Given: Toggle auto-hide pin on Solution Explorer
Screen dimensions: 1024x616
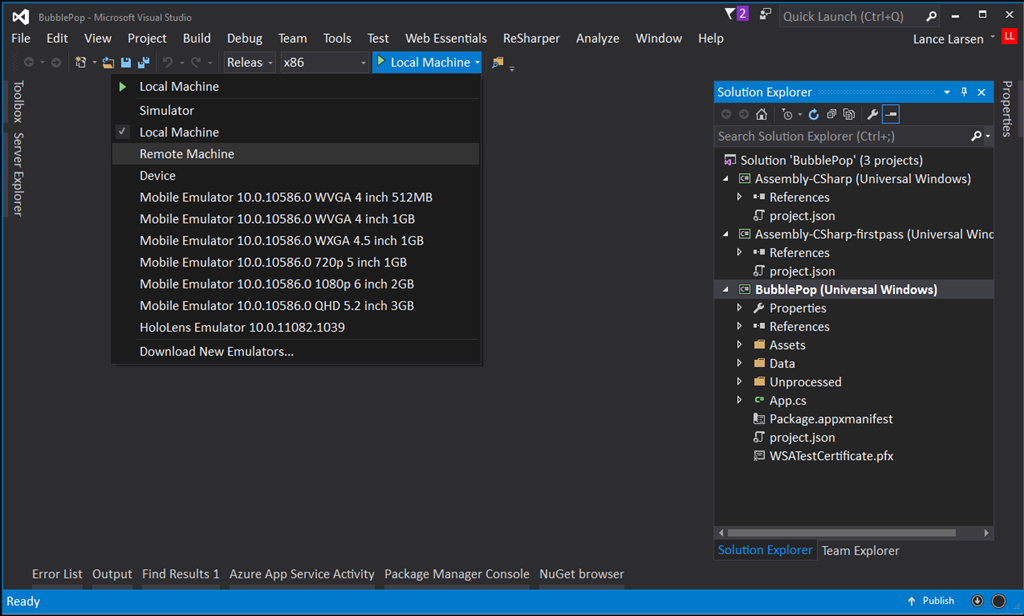Looking at the screenshot, I should coord(964,92).
